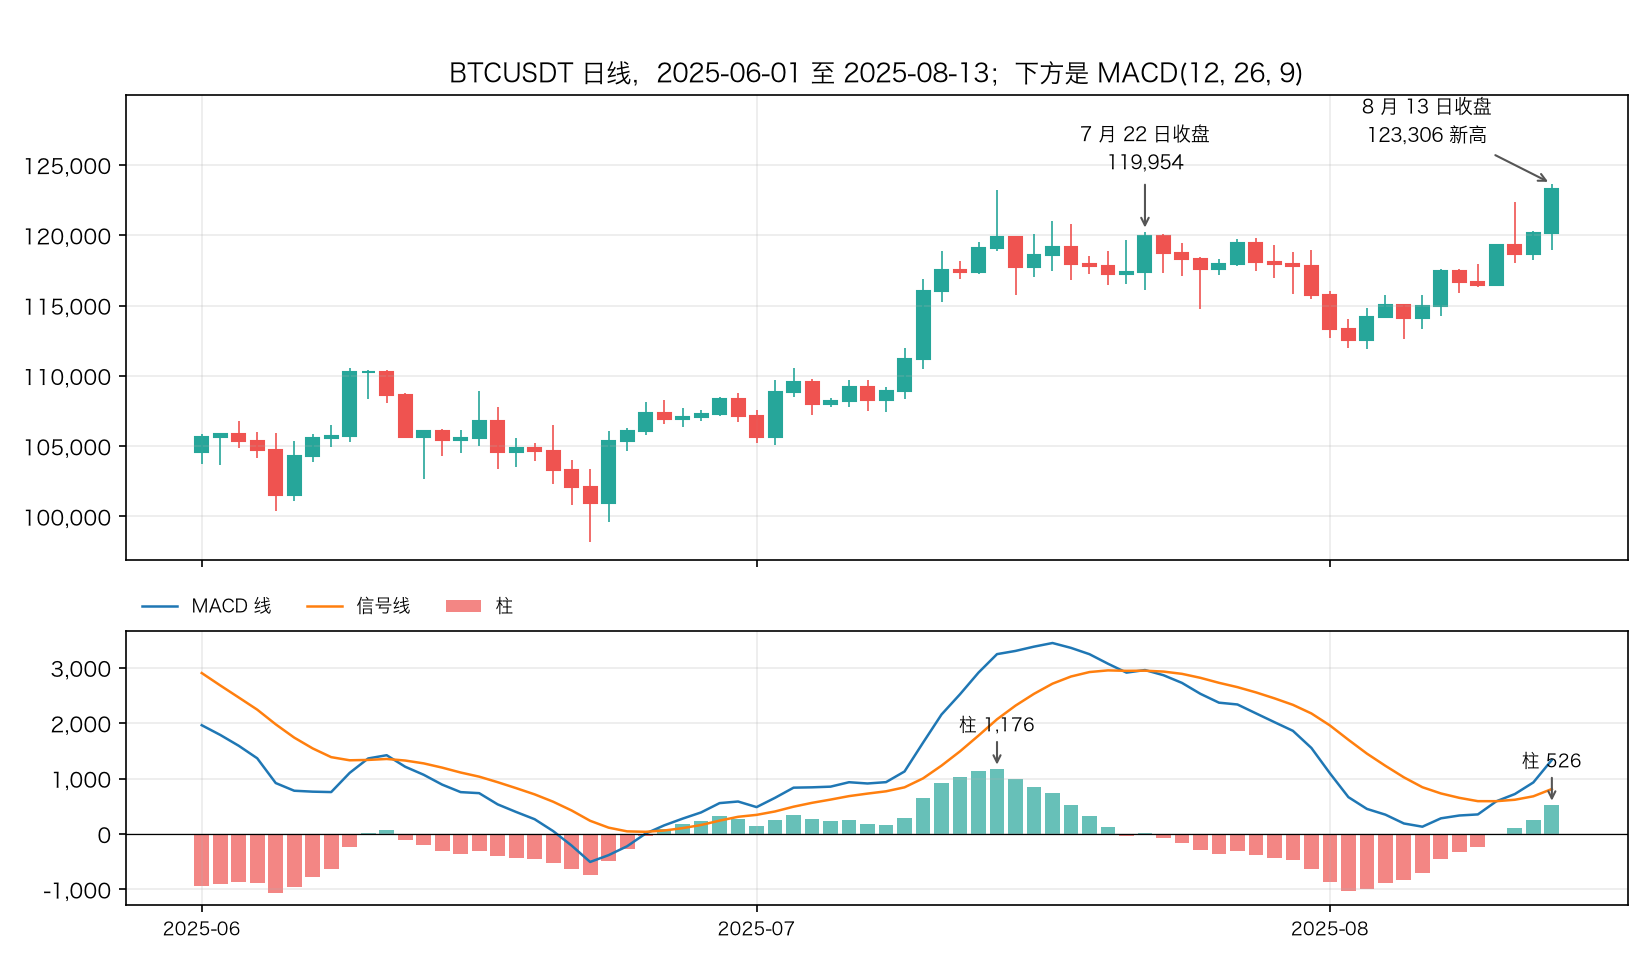Click the orange signal line legend swatch
The width and height of the screenshot is (1650, 960).
click(324, 606)
